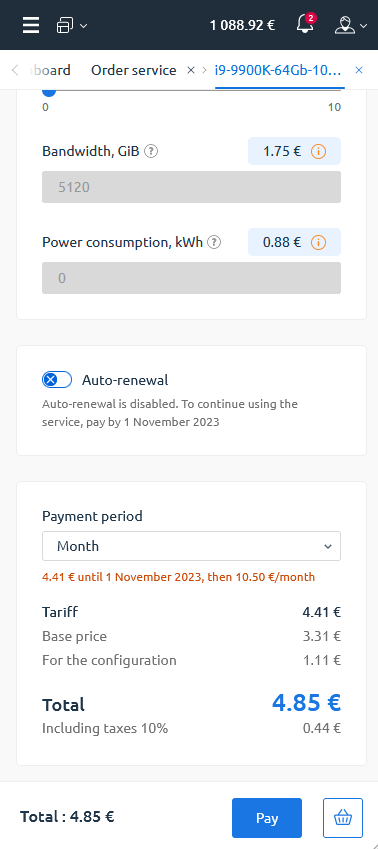Close the Order service tab
The height and width of the screenshot is (849, 378).
(x=191, y=70)
